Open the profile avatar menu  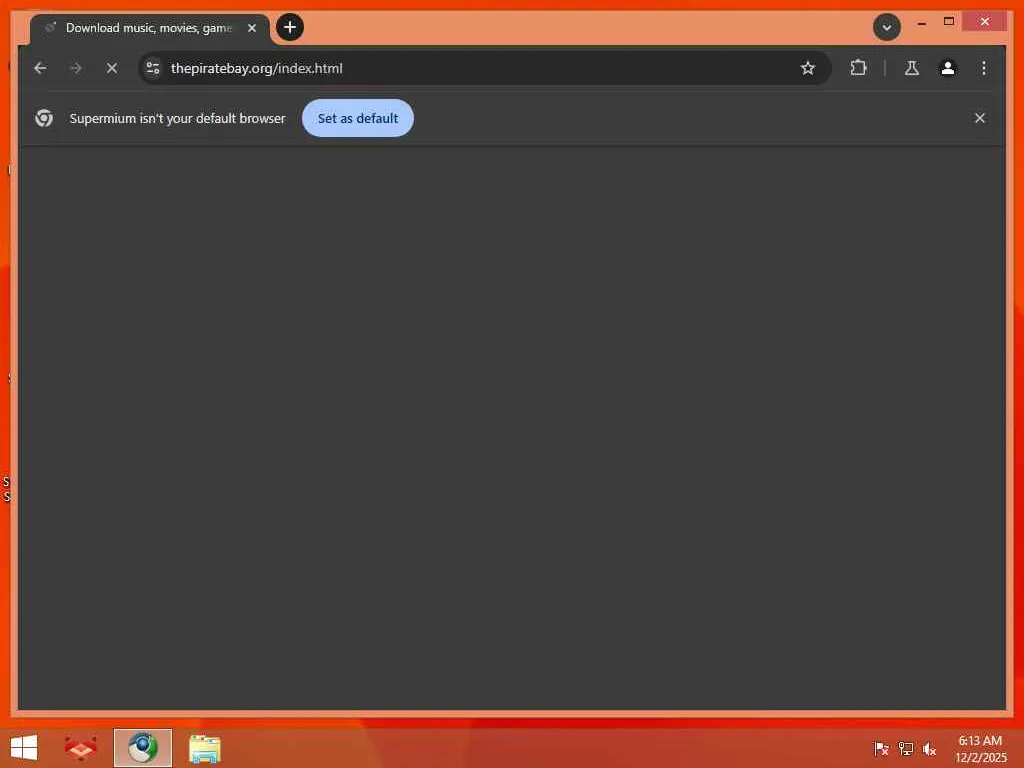pos(948,68)
